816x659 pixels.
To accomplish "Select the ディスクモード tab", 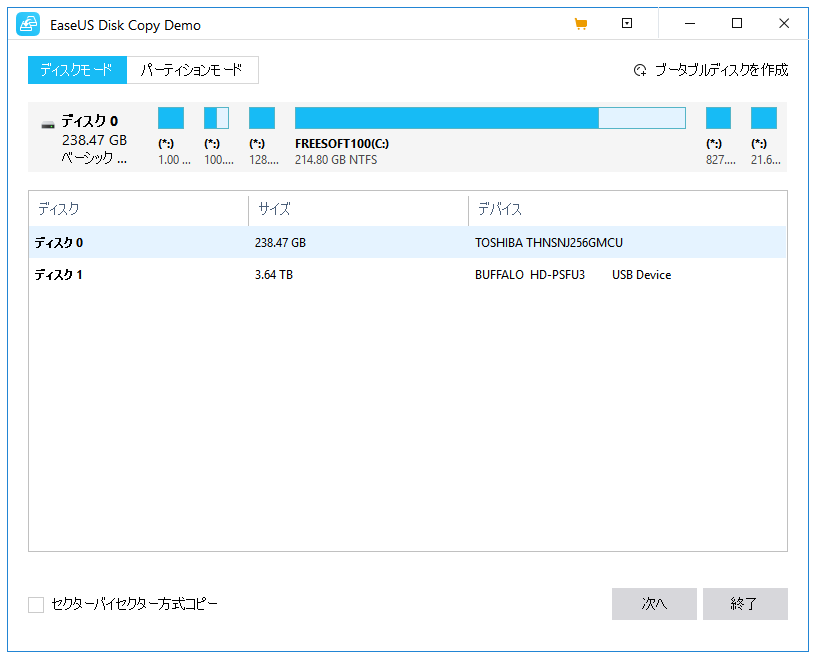I will point(76,70).
